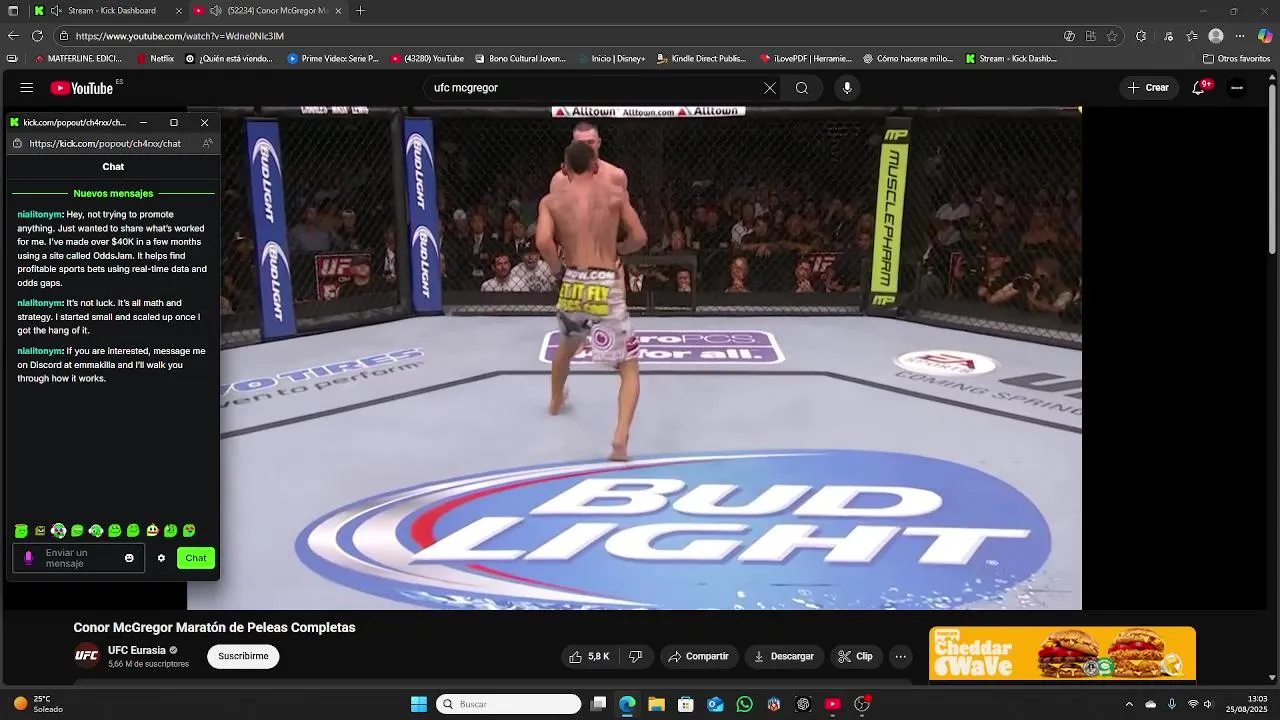The height and width of the screenshot is (720, 1280).
Task: Subscribe to UFC Eurasia with Suscribirme
Action: 243,657
